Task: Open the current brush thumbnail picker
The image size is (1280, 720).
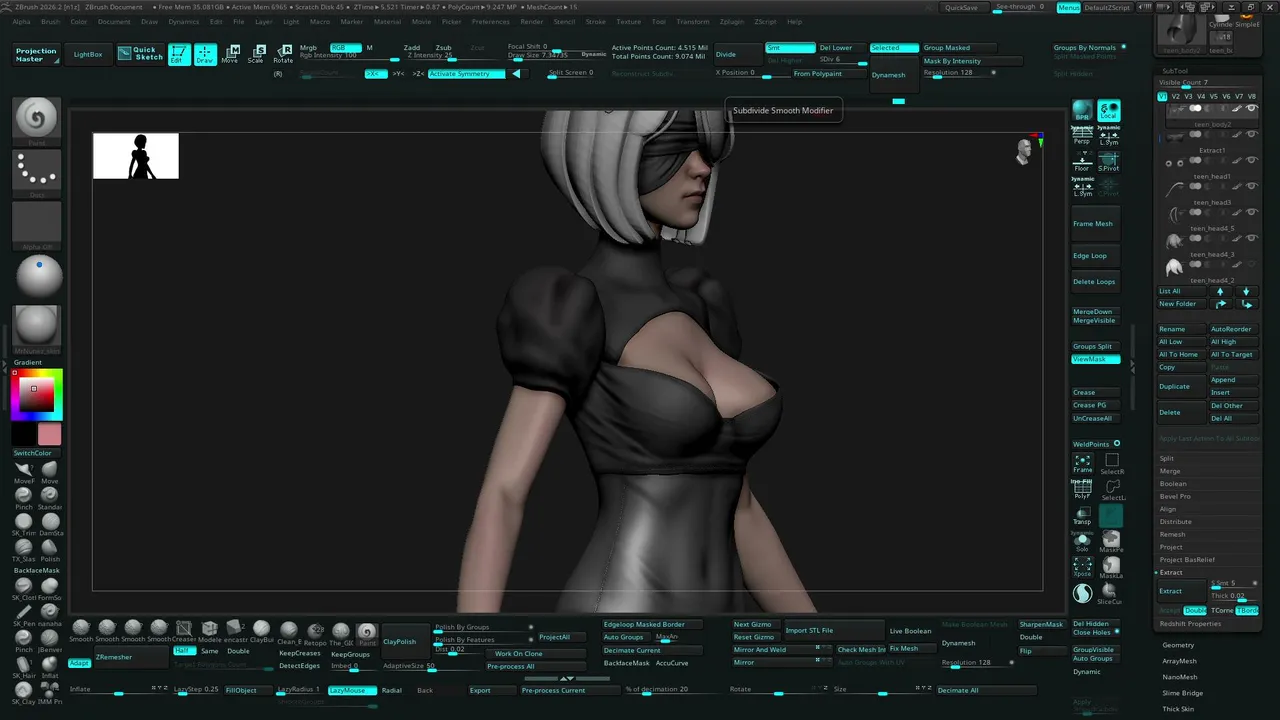Action: (x=38, y=120)
